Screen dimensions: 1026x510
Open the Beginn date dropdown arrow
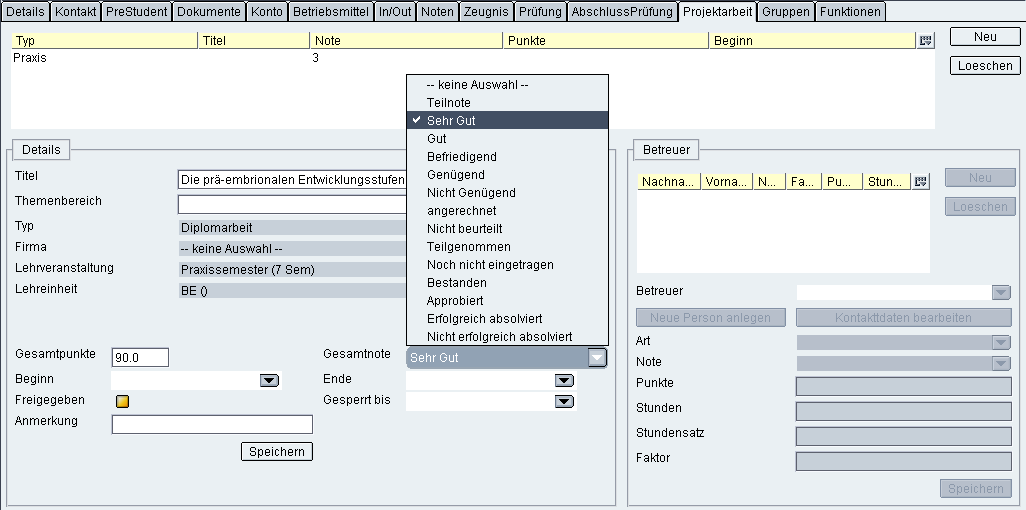268,381
